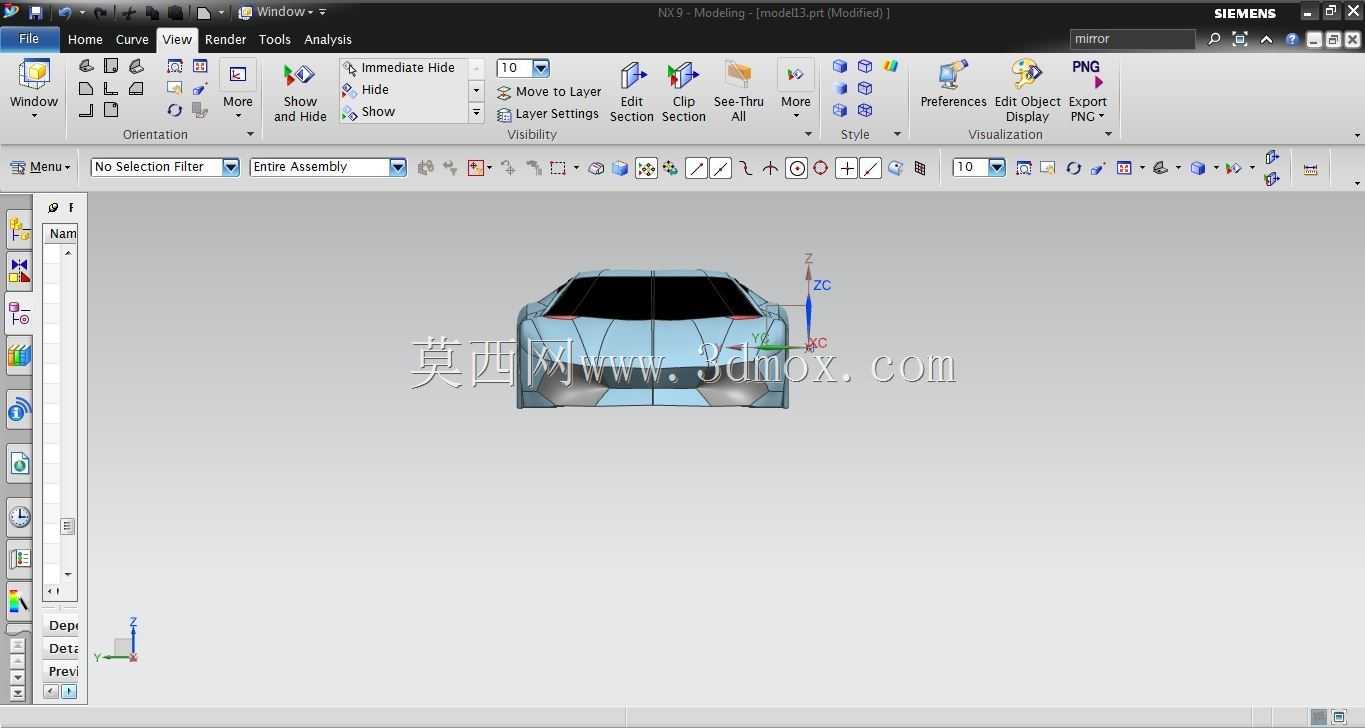Open the History clock sidebar tab

[x=19, y=516]
